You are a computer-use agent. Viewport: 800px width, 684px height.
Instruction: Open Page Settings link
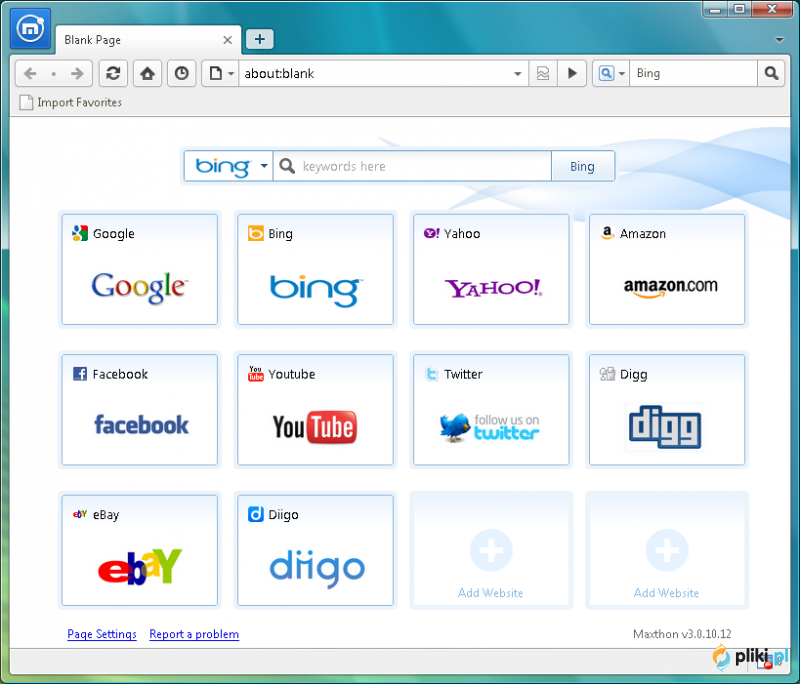pos(102,634)
